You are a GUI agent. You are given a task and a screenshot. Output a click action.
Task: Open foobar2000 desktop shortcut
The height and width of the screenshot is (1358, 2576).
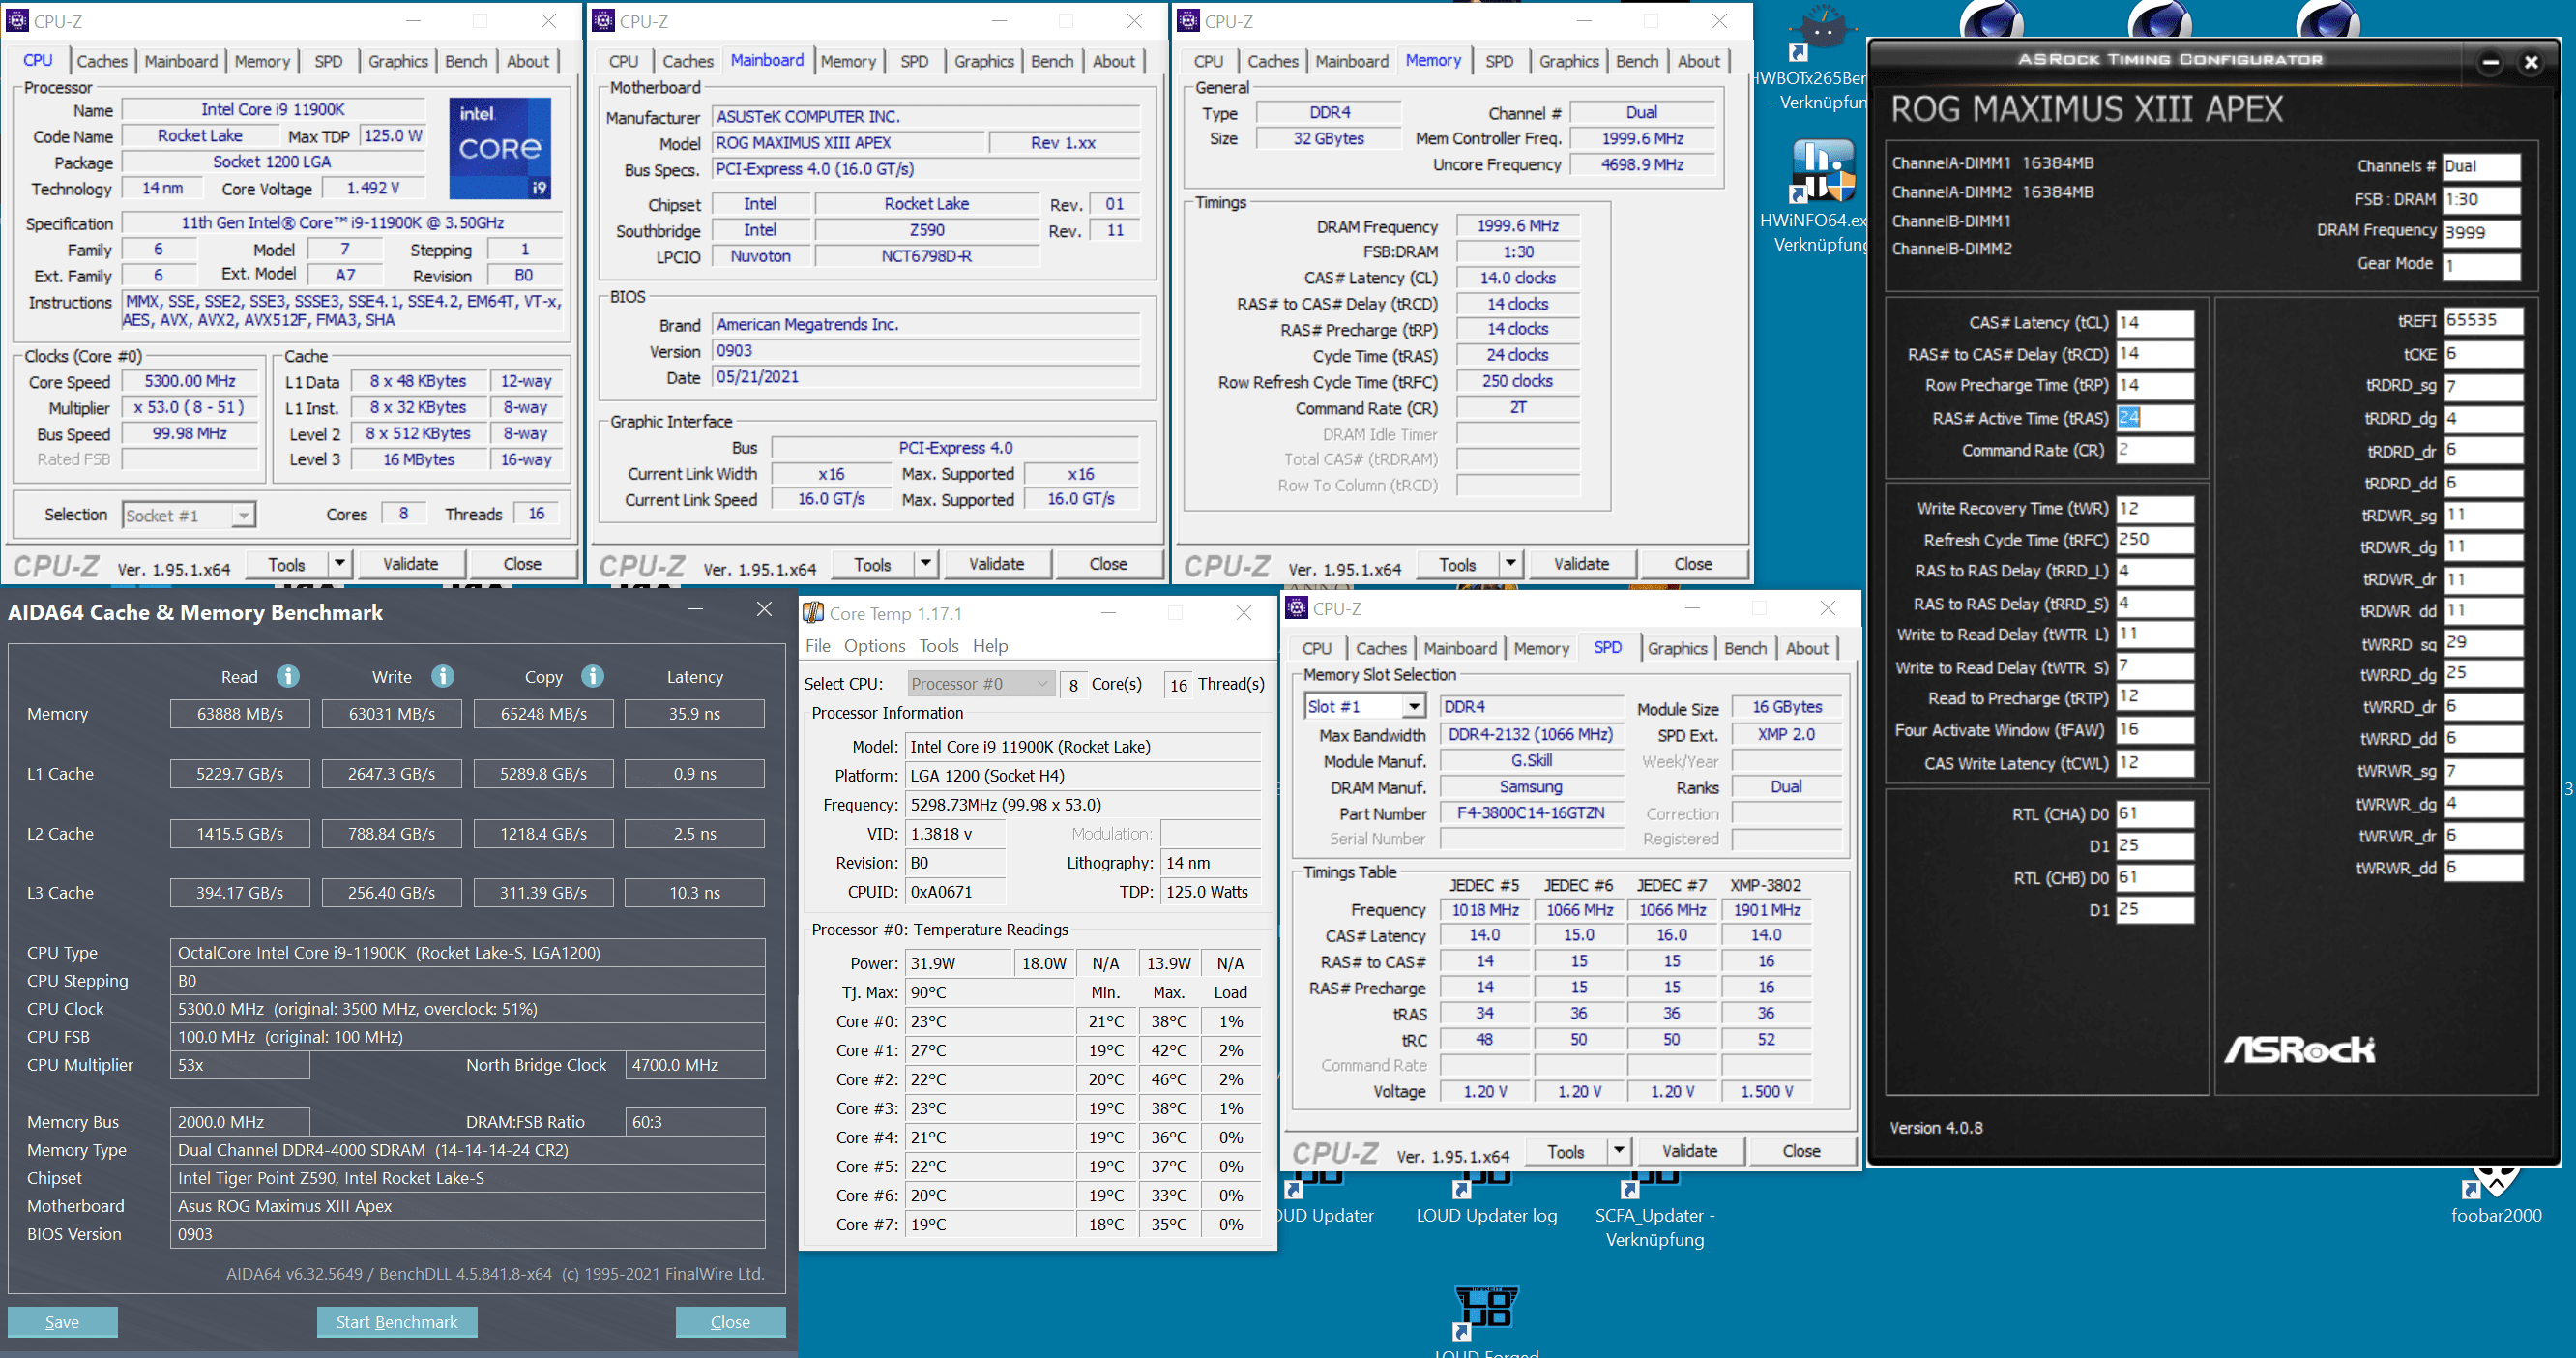(2496, 1196)
